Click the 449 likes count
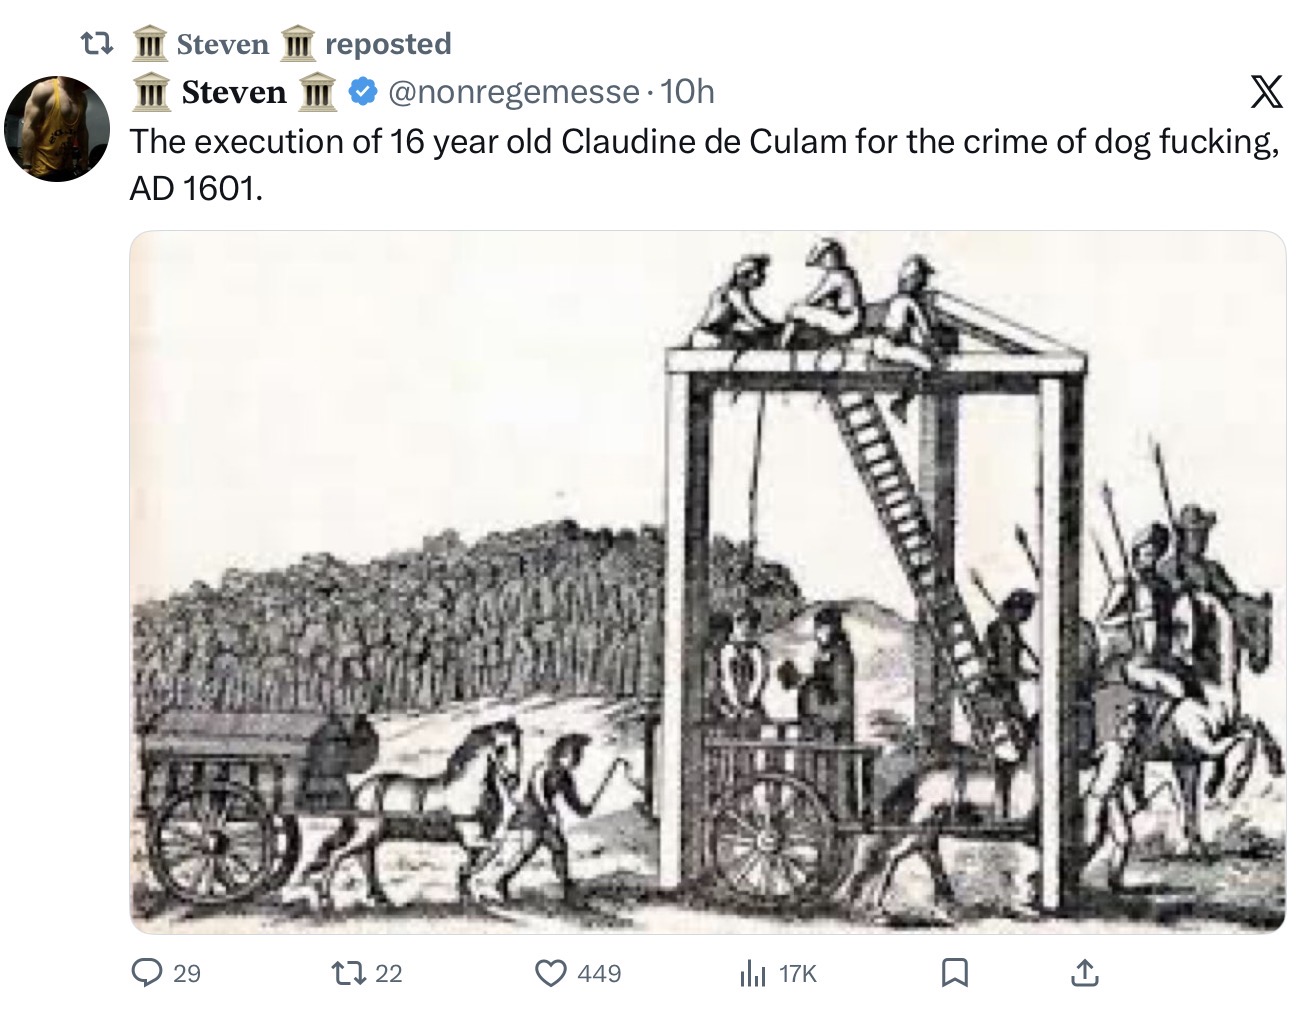1305x1017 pixels. (x=599, y=973)
